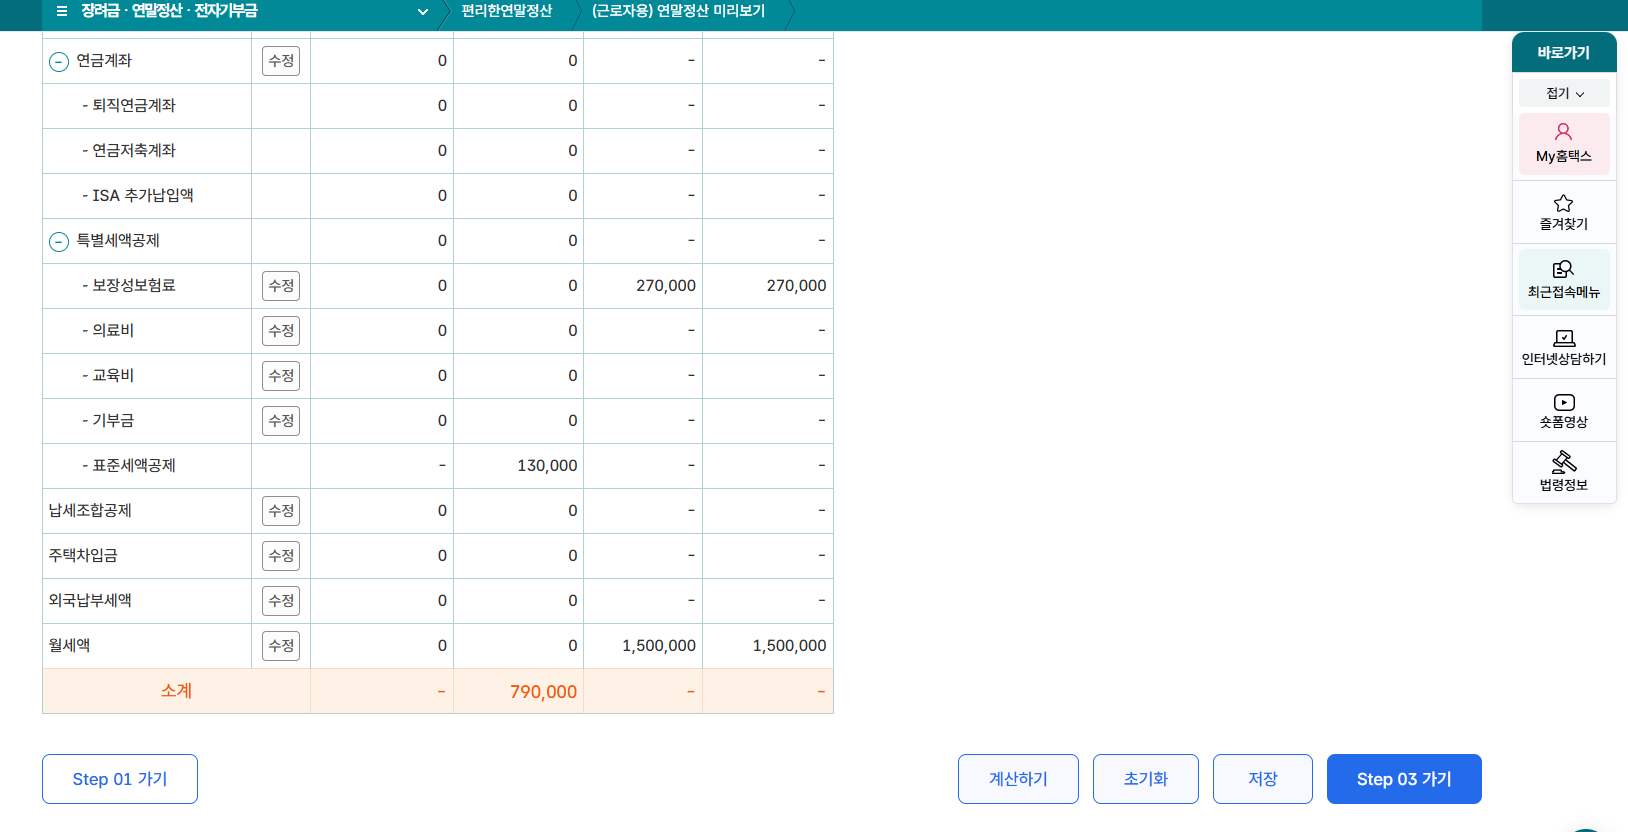Click the 저장 save button
The image size is (1628, 832).
(1263, 779)
